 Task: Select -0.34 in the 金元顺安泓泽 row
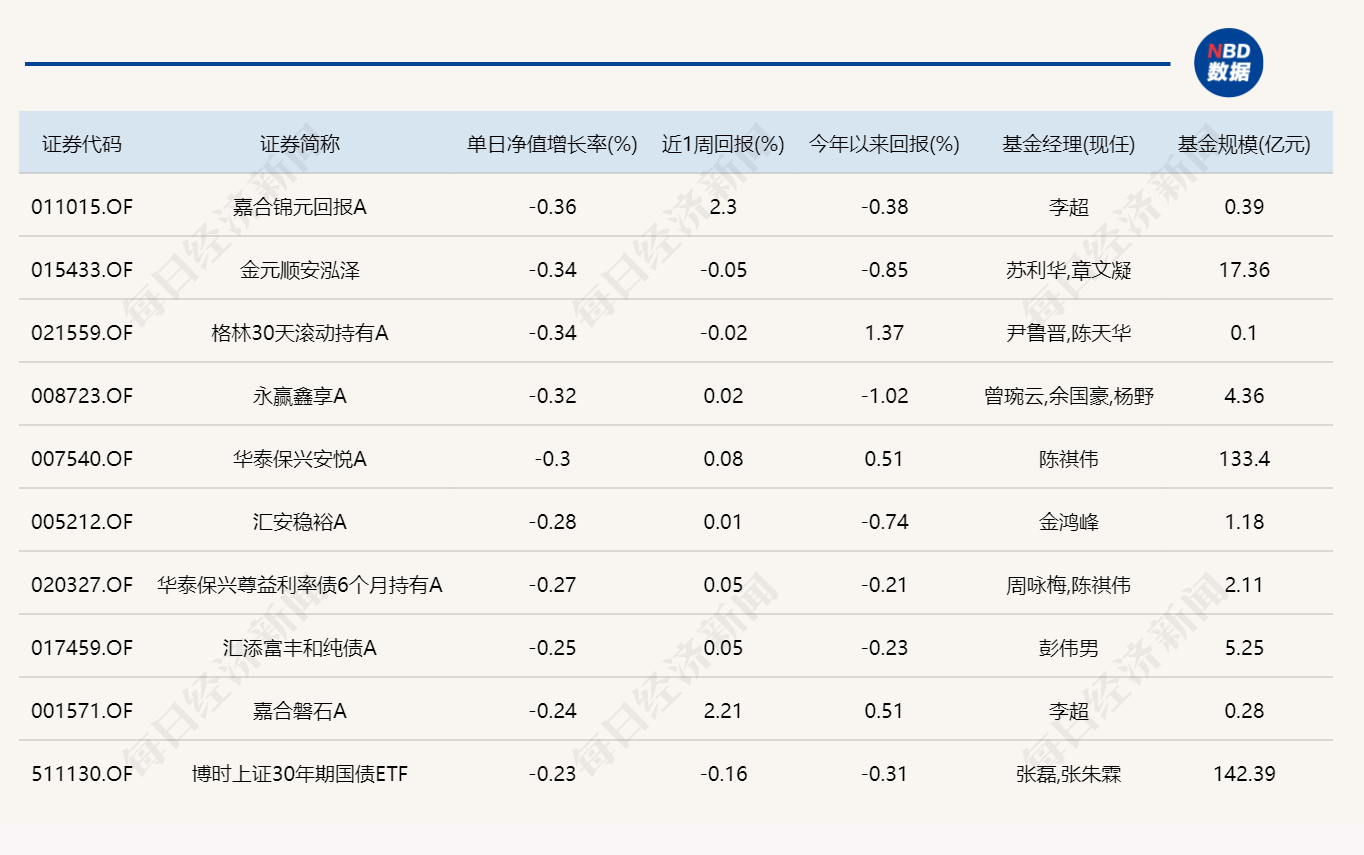pyautogui.click(x=553, y=270)
